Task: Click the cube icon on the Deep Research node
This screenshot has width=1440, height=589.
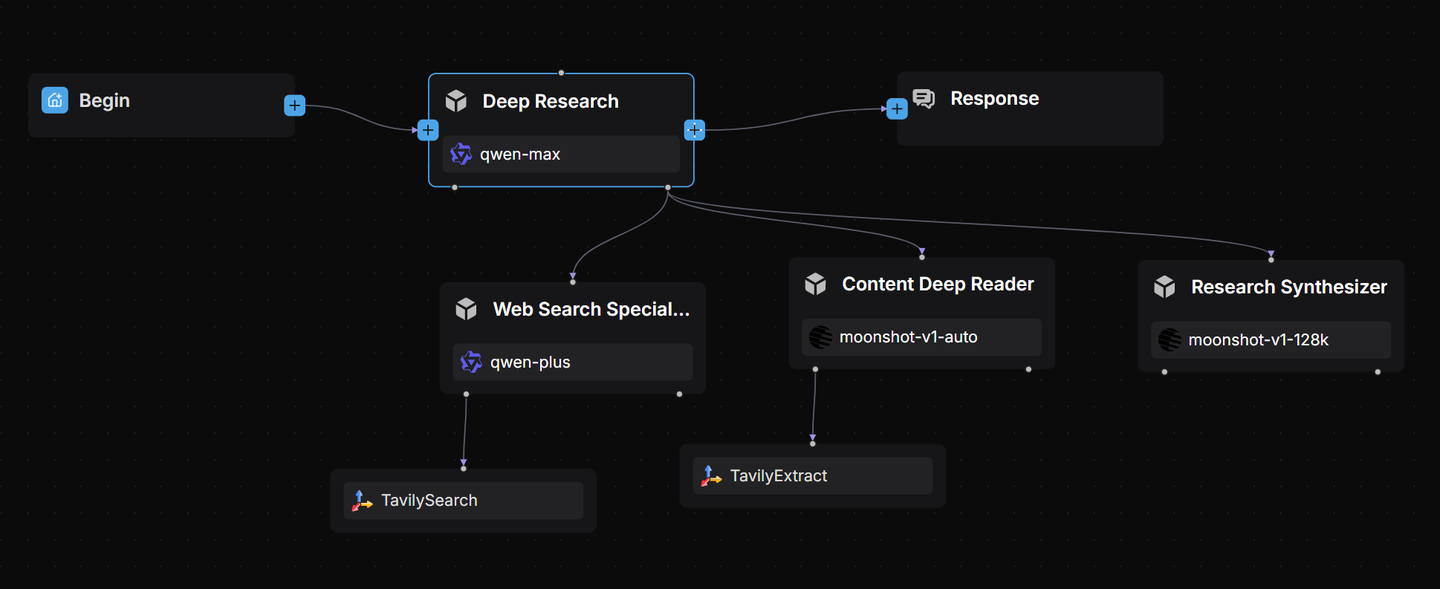Action: click(x=457, y=100)
